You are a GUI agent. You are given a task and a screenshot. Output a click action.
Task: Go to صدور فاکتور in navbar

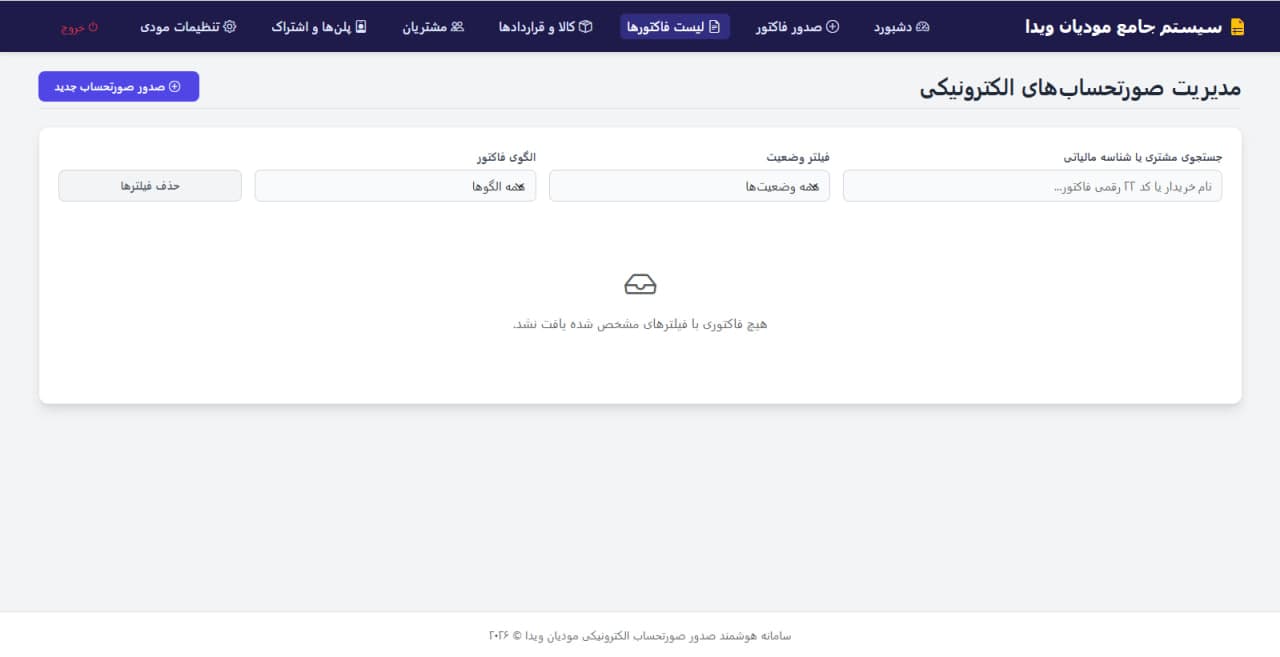pos(797,27)
